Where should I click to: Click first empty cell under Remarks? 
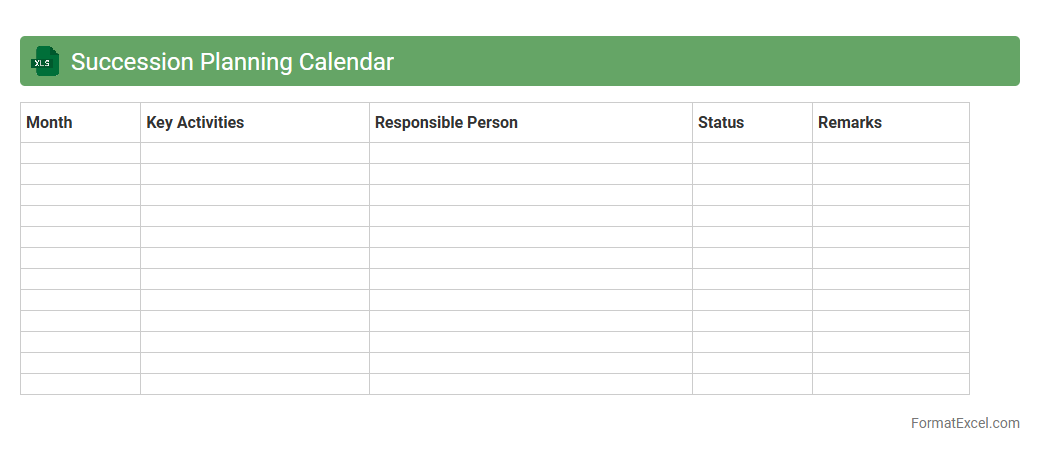point(890,153)
